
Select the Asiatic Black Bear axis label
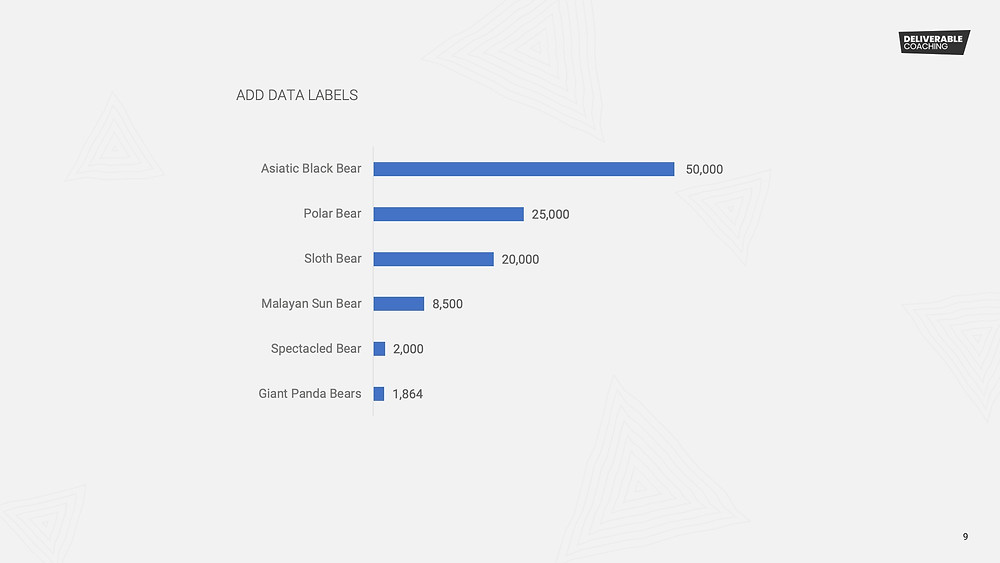pos(311,168)
